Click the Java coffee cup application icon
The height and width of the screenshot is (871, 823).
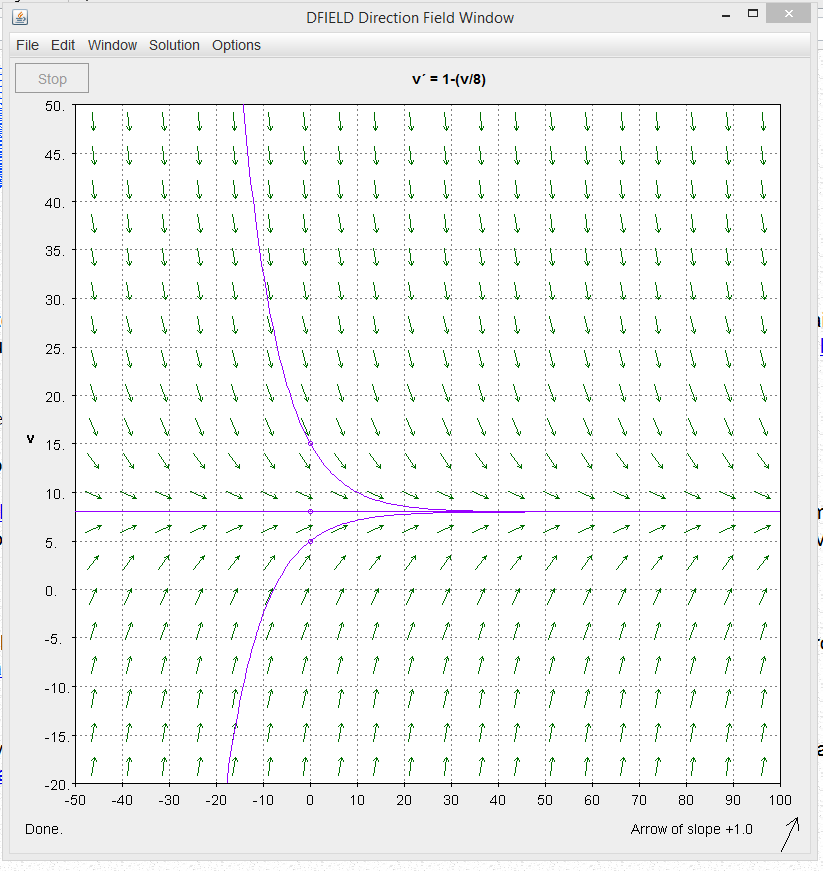20,15
